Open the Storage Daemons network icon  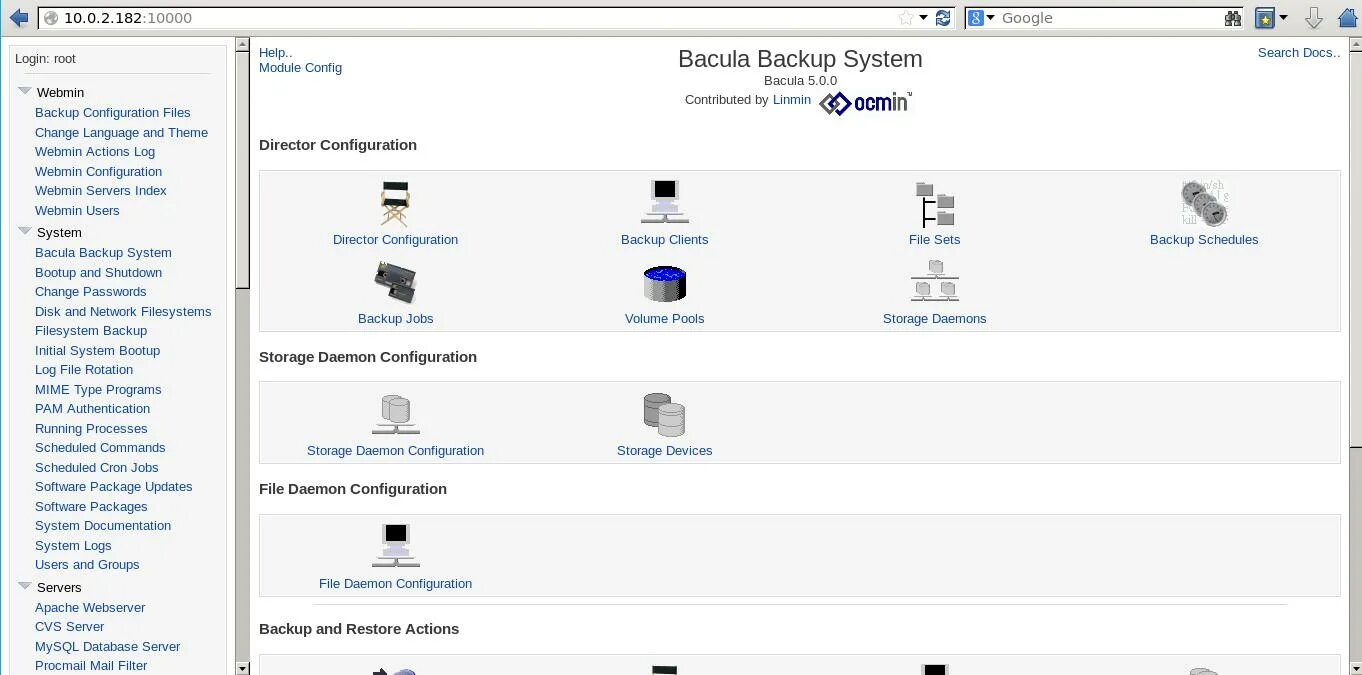pos(935,283)
